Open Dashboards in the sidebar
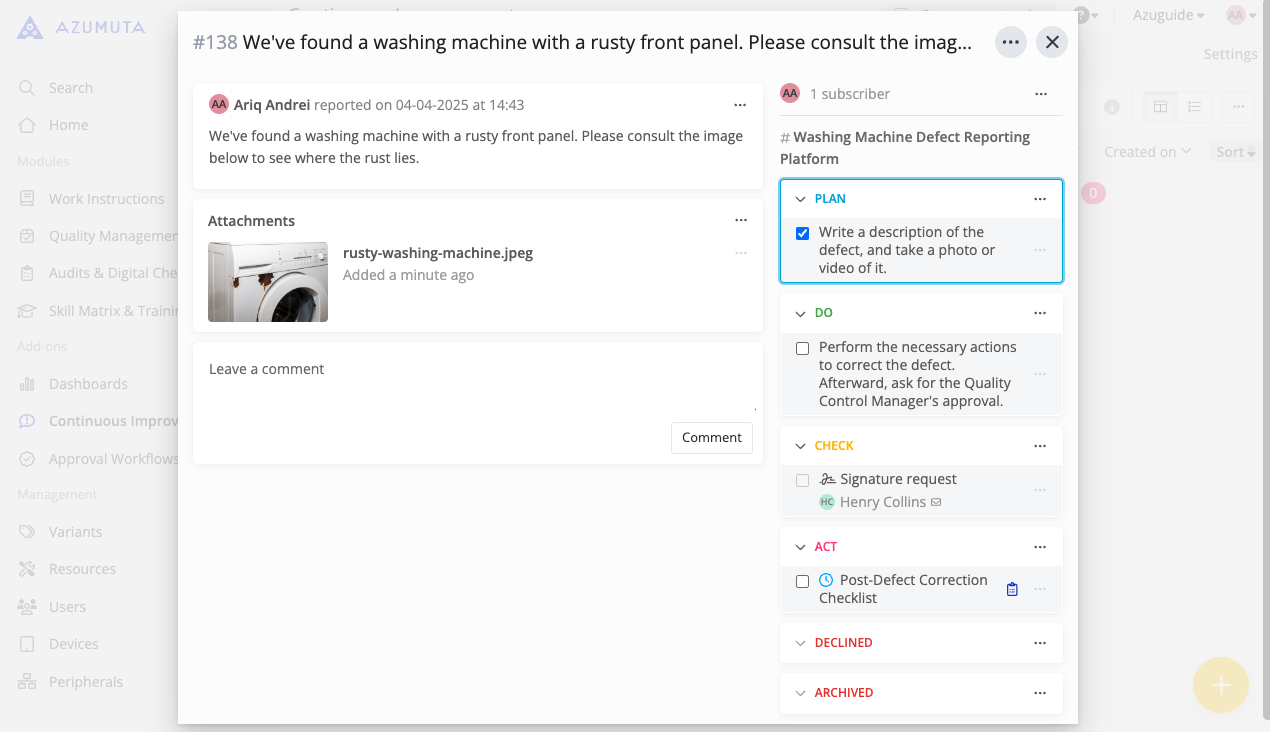Screen dimensions: 1270x732 [x=88, y=384]
